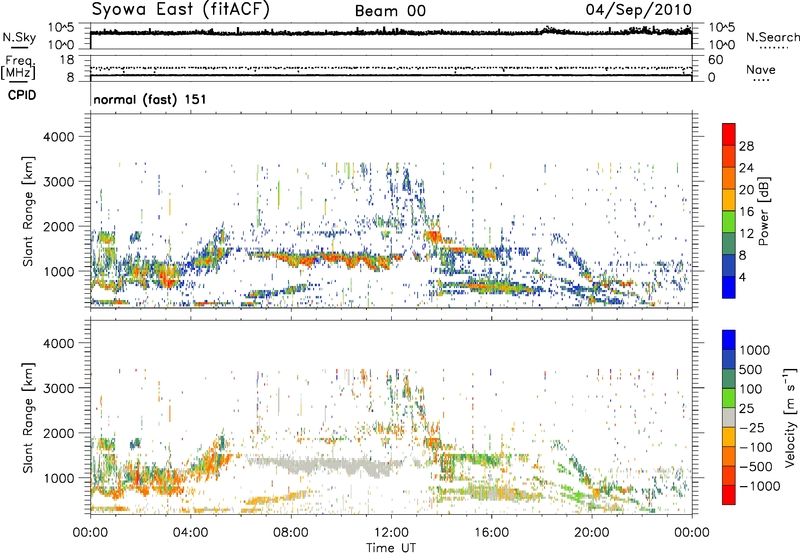Click the 'N.Search' legend label
800x554 pixels.
(x=773, y=37)
